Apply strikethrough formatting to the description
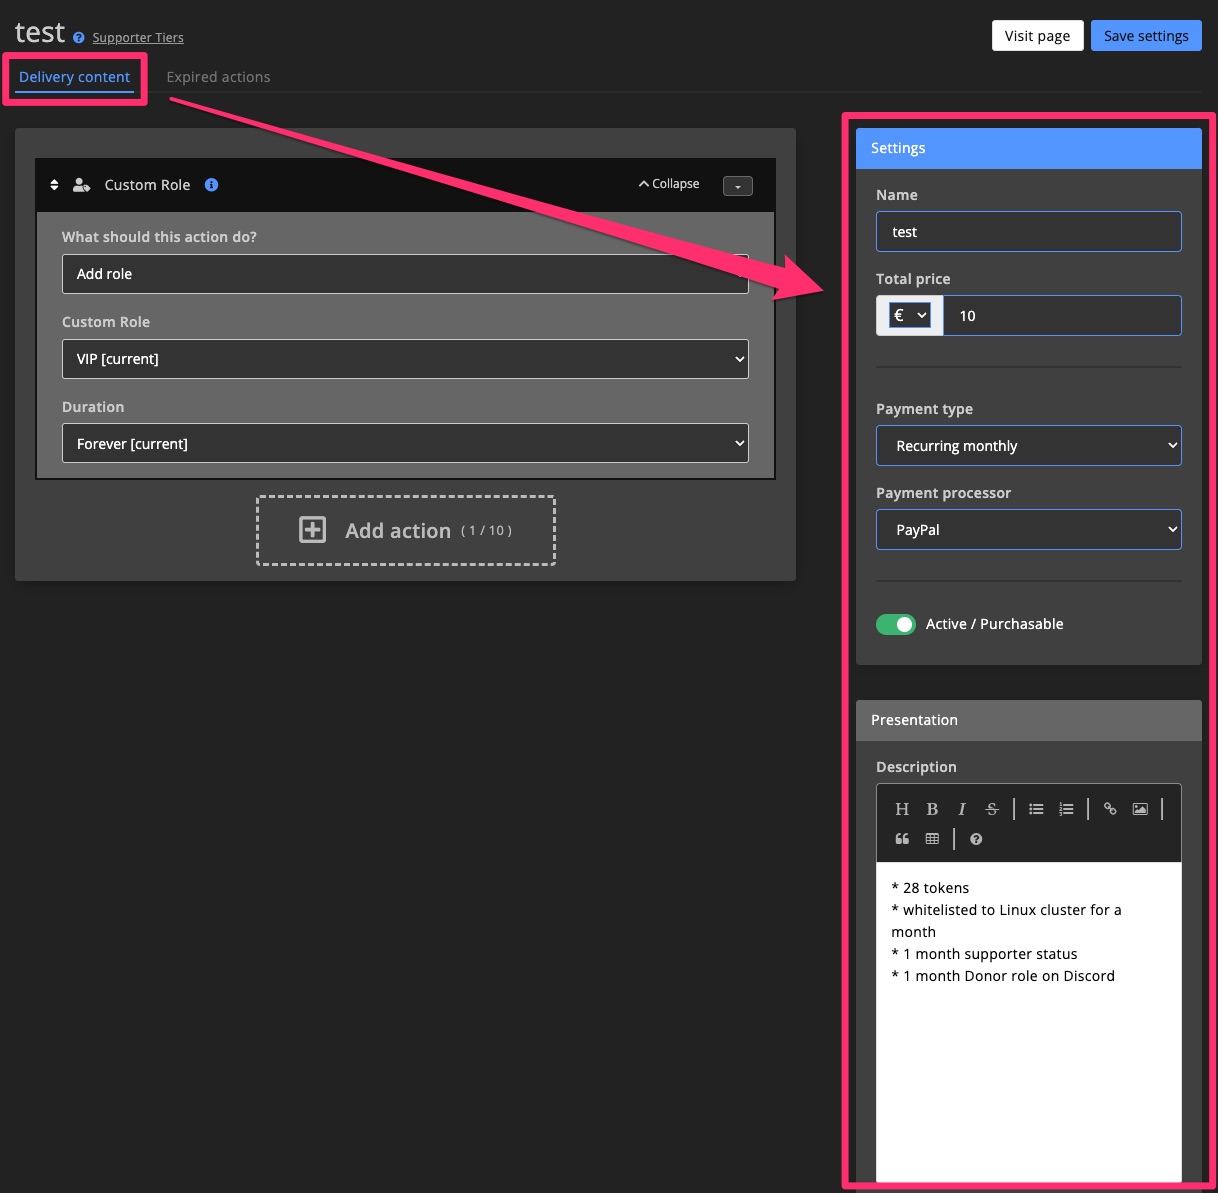Image resolution: width=1218 pixels, height=1193 pixels. [990, 808]
